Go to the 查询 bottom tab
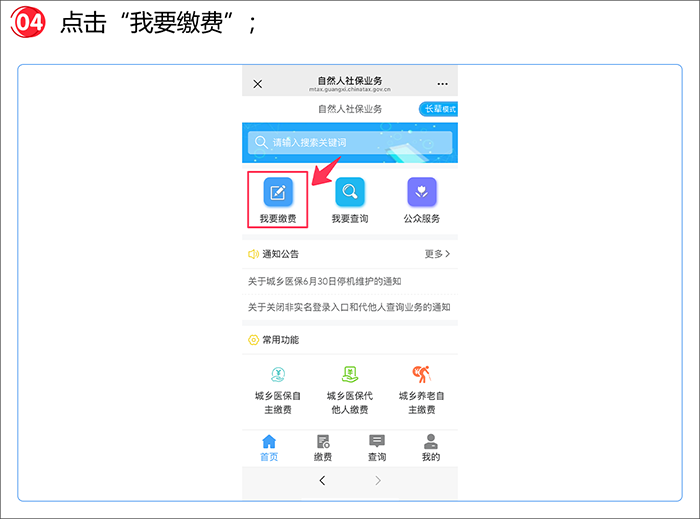Image resolution: width=700 pixels, height=519 pixels. 376,447
